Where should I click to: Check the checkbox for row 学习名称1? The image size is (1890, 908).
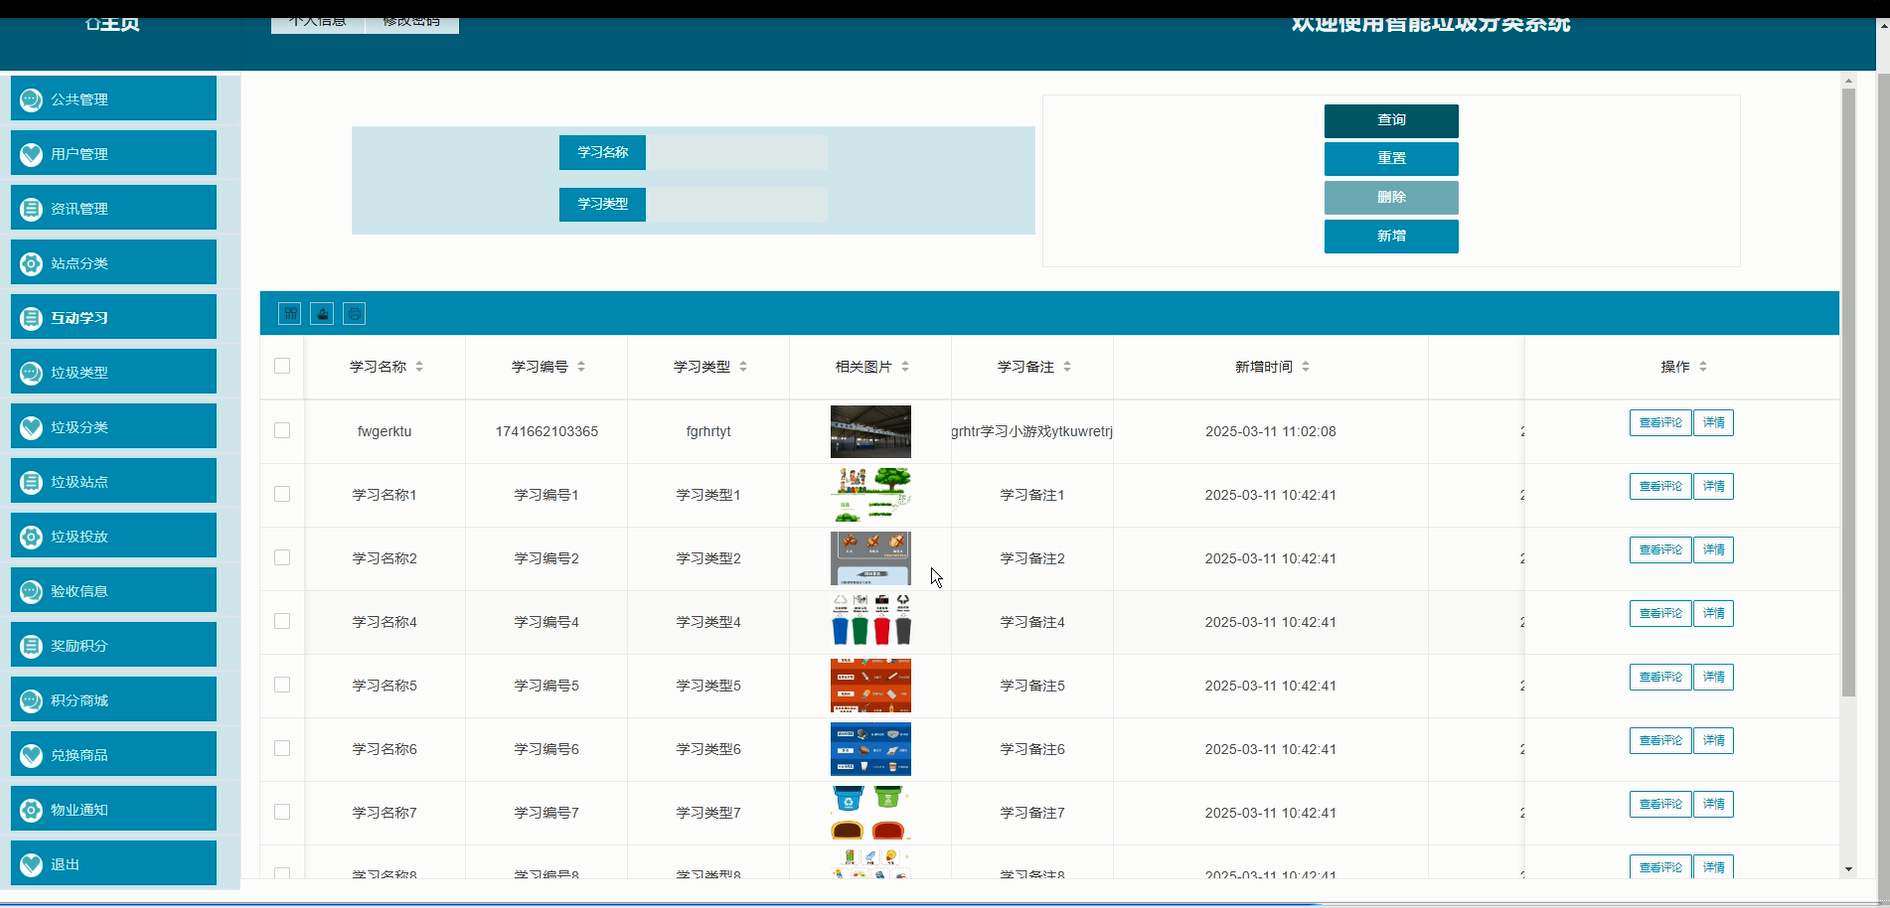pyautogui.click(x=281, y=494)
